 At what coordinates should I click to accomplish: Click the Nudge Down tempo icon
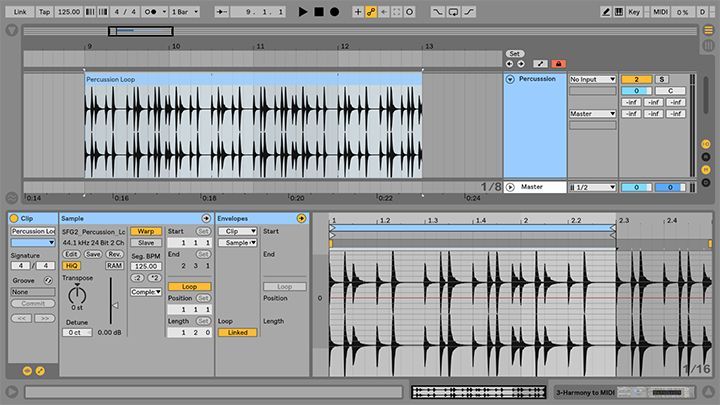click(90, 12)
